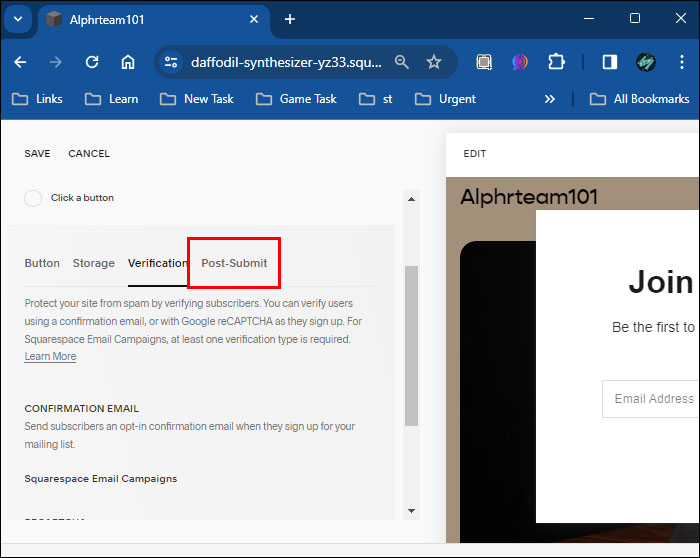Viewport: 700px width, 558px height.
Task: Open the Button tab
Action: [x=42, y=263]
